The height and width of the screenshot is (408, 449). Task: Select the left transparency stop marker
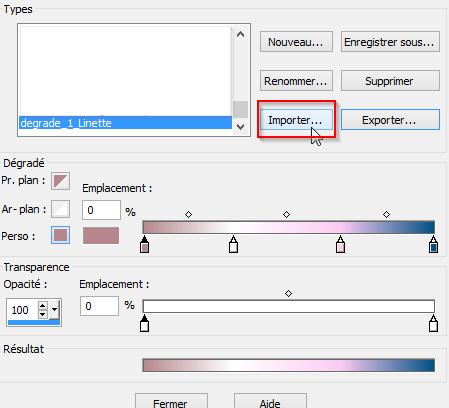[144, 323]
